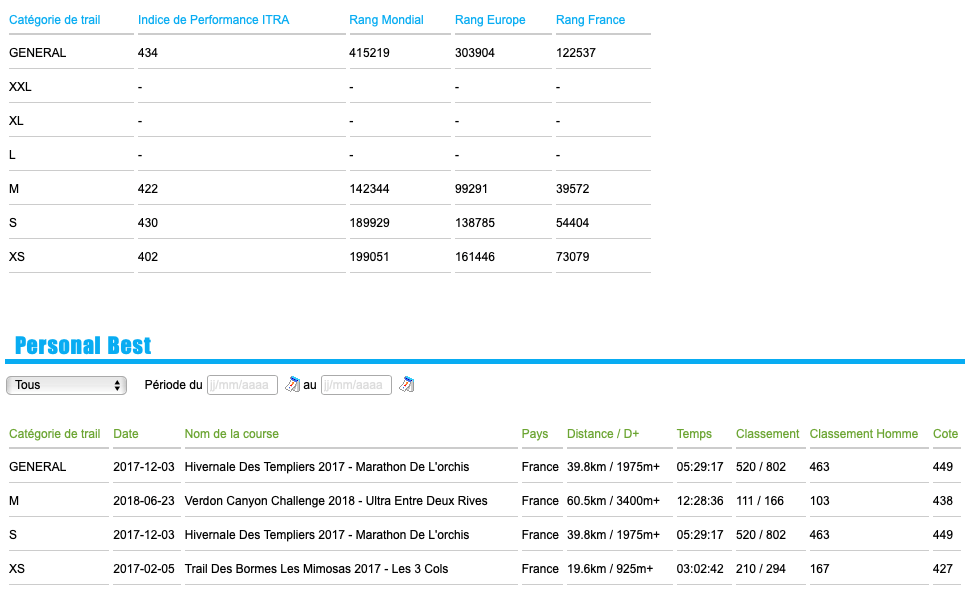This screenshot has width=968, height=593.
Task: Select the 'Rang Europe' column header
Action: 490,20
